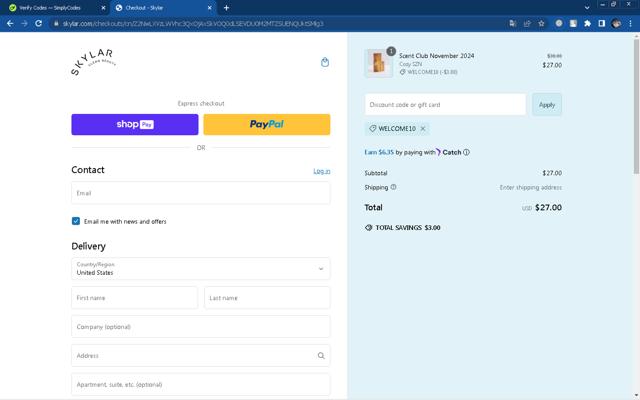Bookmark this page with star icon
The width and height of the screenshot is (640, 400).
coord(541,23)
